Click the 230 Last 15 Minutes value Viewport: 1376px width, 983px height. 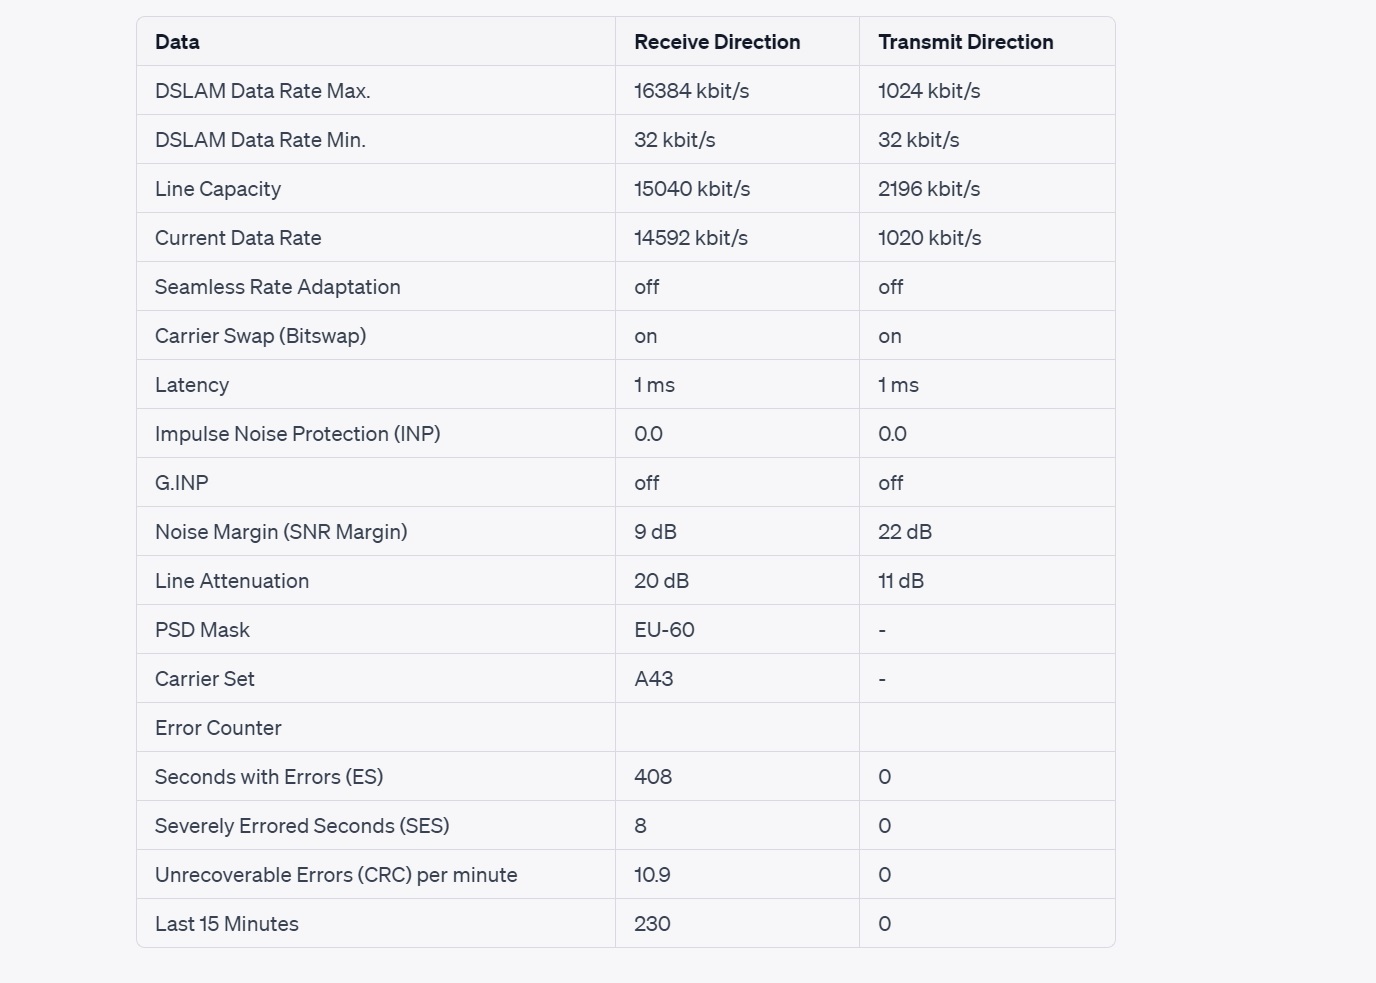click(652, 924)
